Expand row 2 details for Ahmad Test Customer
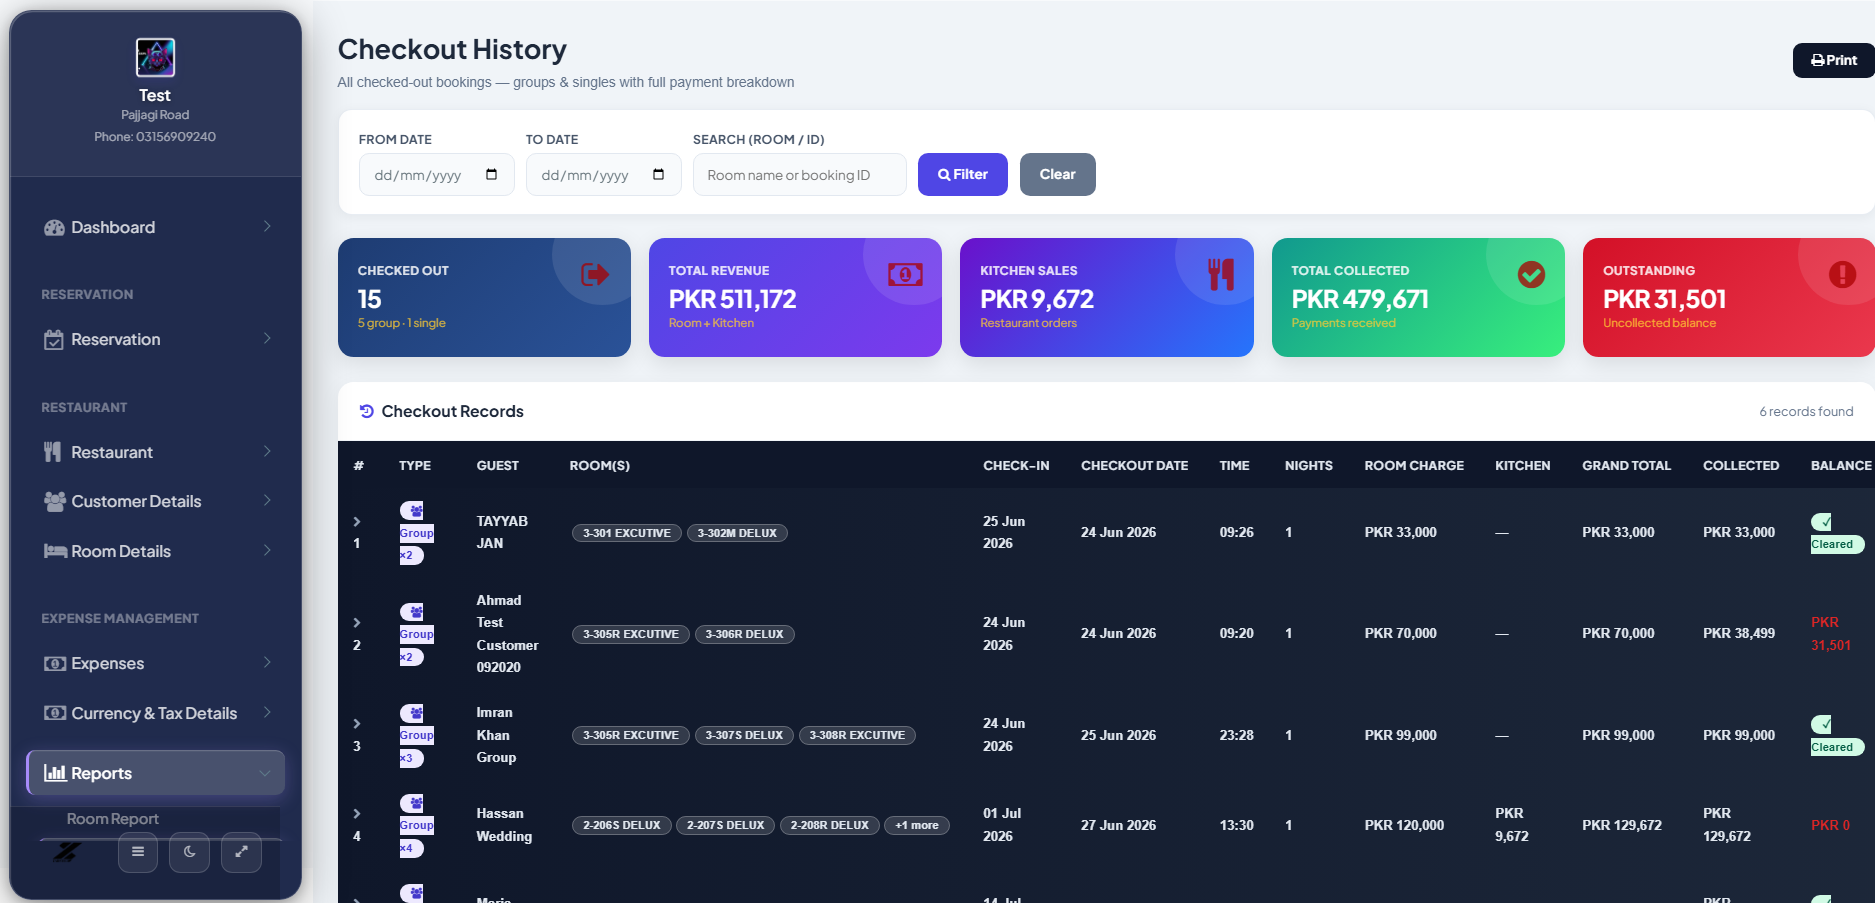Viewport: 1875px width, 903px height. 357,622
